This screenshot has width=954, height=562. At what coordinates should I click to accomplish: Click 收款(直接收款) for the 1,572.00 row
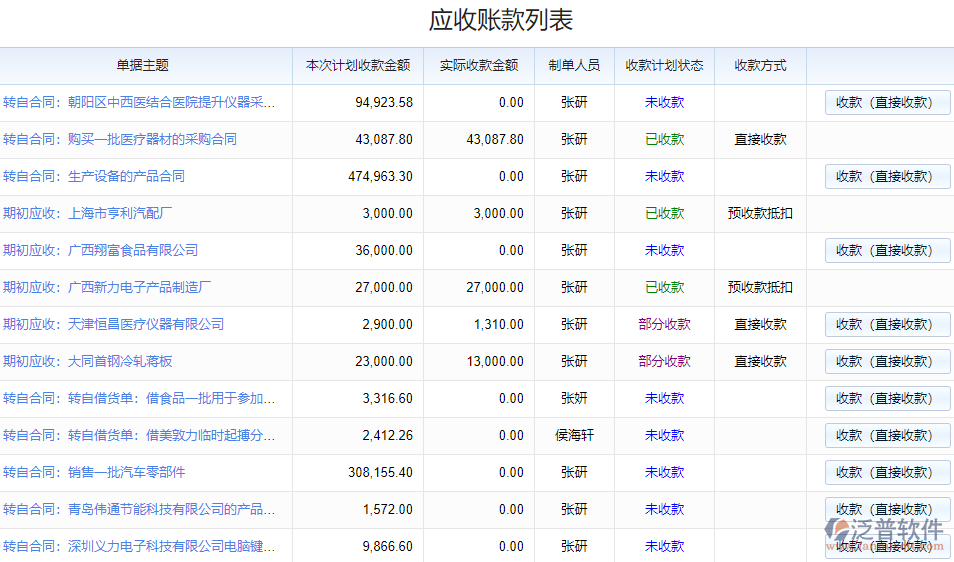pos(888,509)
